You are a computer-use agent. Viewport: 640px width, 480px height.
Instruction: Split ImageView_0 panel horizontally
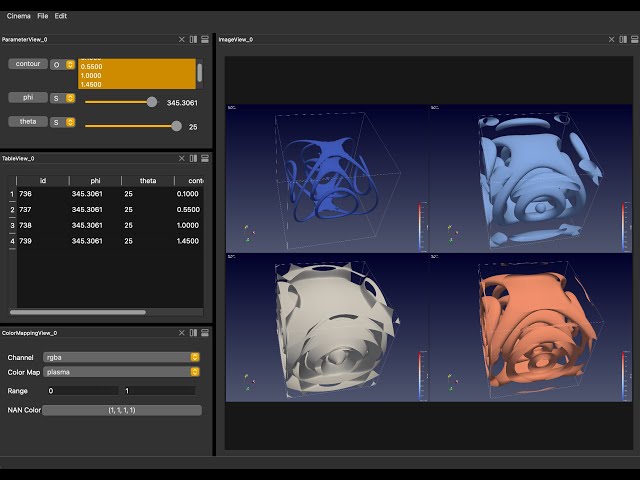click(623, 39)
